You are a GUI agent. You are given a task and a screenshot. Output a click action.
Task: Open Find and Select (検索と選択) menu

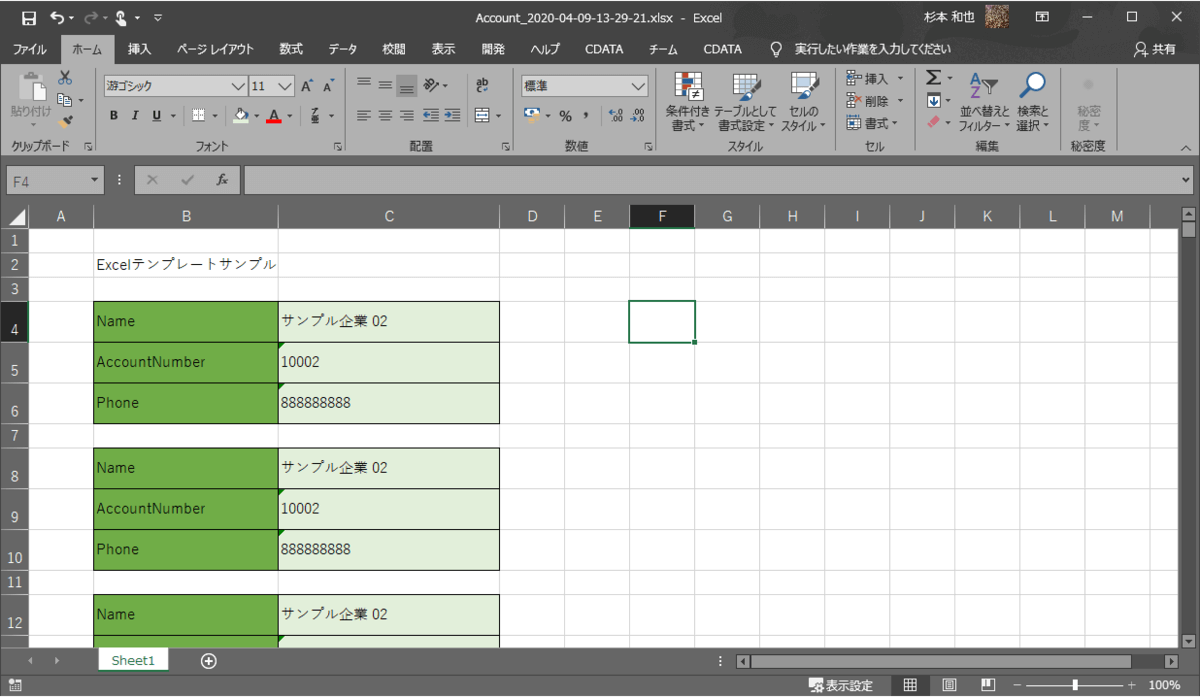(1033, 102)
